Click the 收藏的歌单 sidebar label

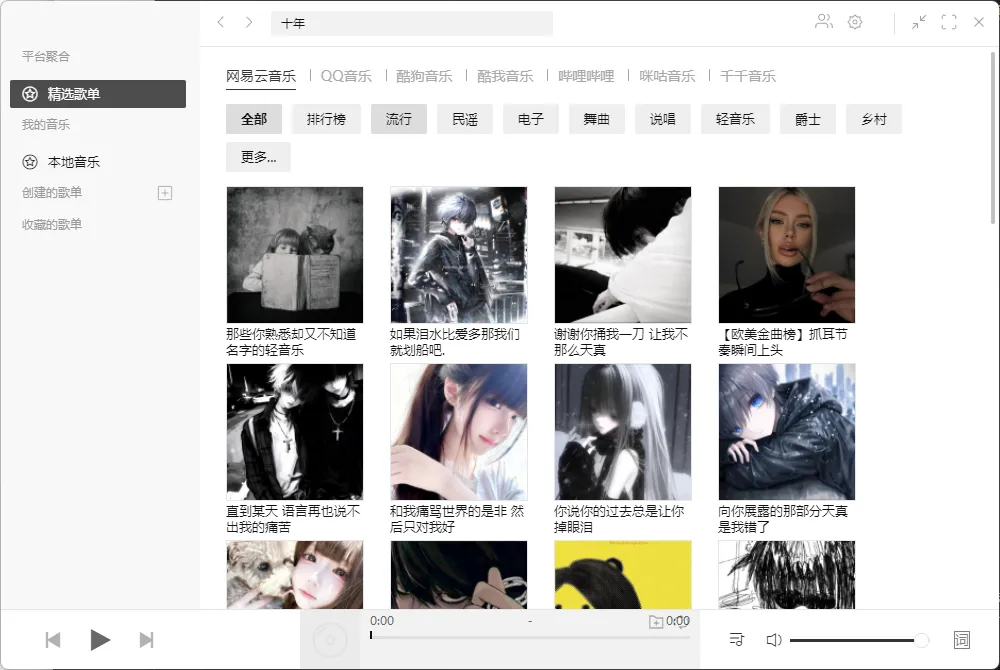(52, 224)
